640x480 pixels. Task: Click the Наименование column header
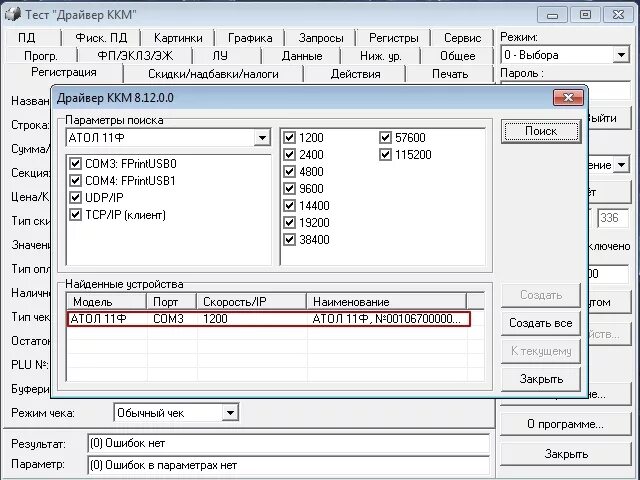tap(386, 302)
